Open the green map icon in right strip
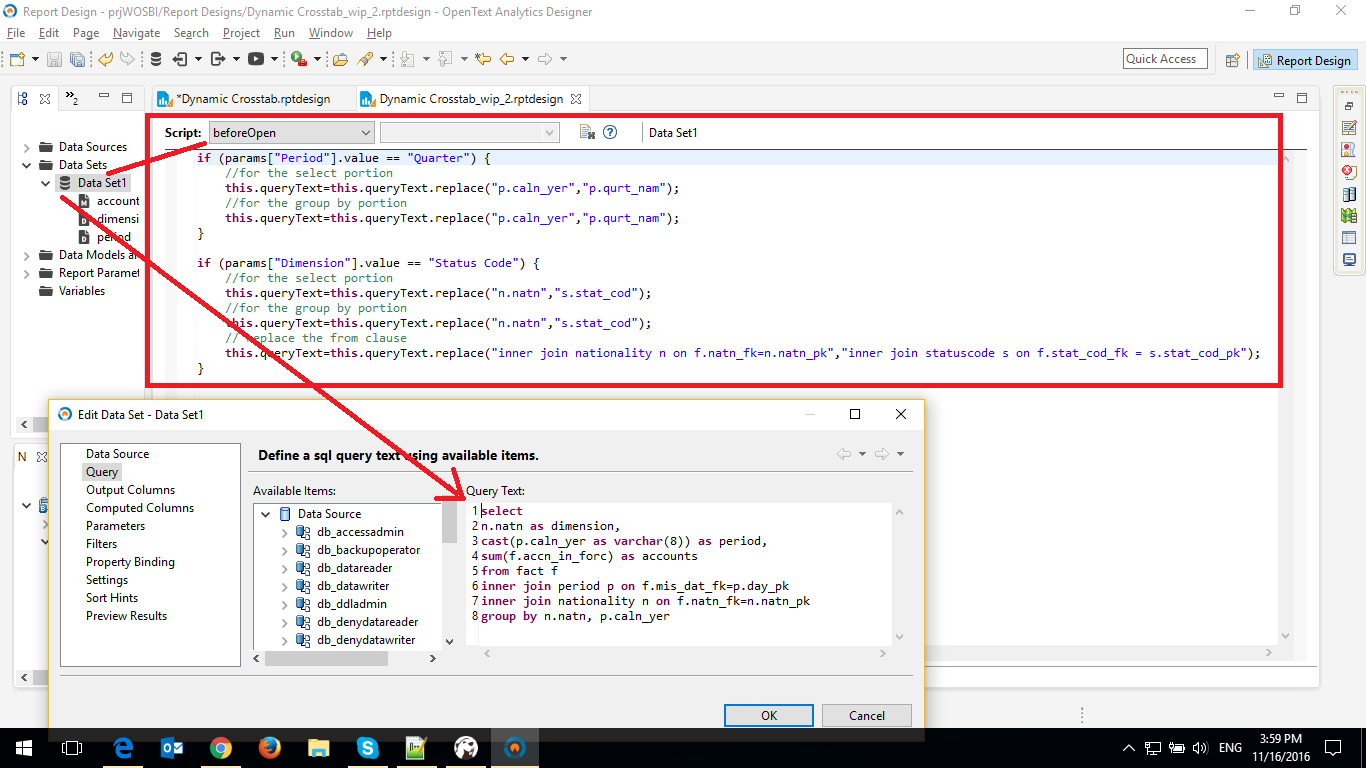Image resolution: width=1366 pixels, height=768 pixels. click(1349, 216)
